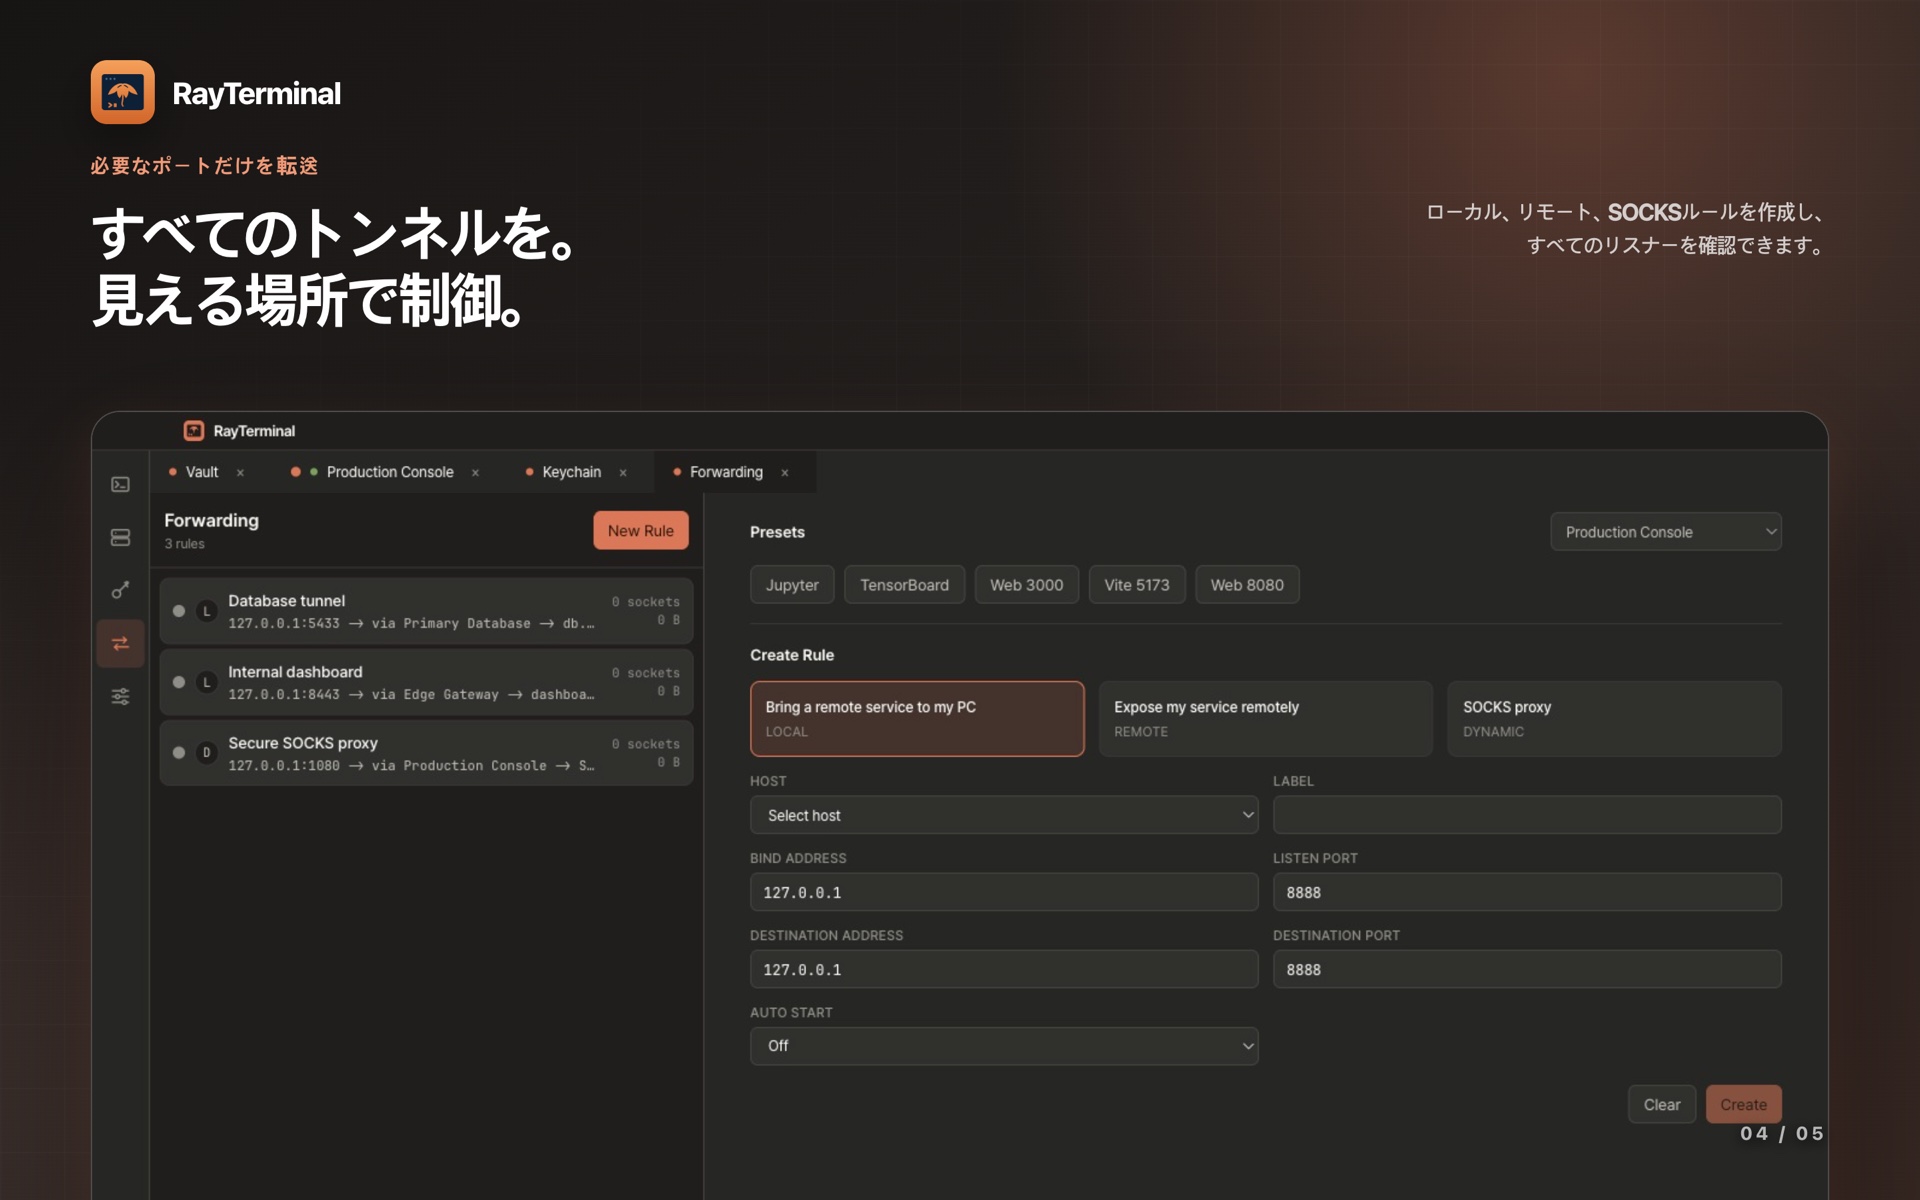This screenshot has height=1200, width=1920.
Task: Open the terminal view from the sidebar
Action: point(120,485)
